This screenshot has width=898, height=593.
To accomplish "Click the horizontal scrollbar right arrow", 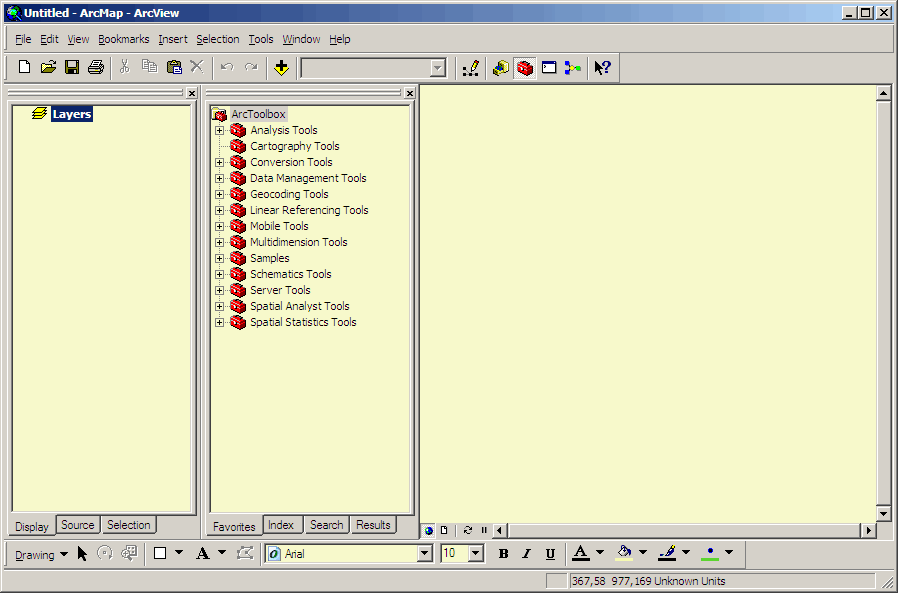I will coord(869,531).
